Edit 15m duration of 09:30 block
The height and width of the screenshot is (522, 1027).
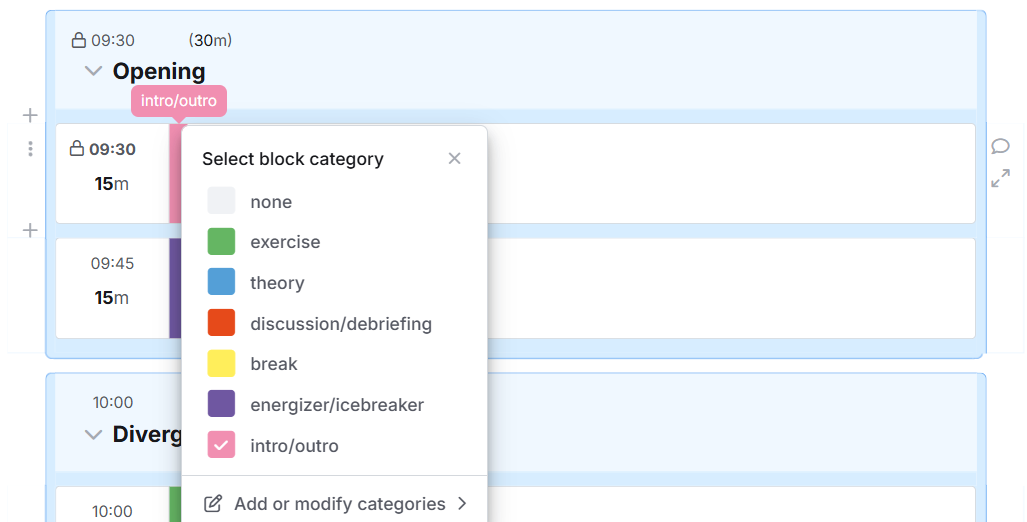[111, 184]
